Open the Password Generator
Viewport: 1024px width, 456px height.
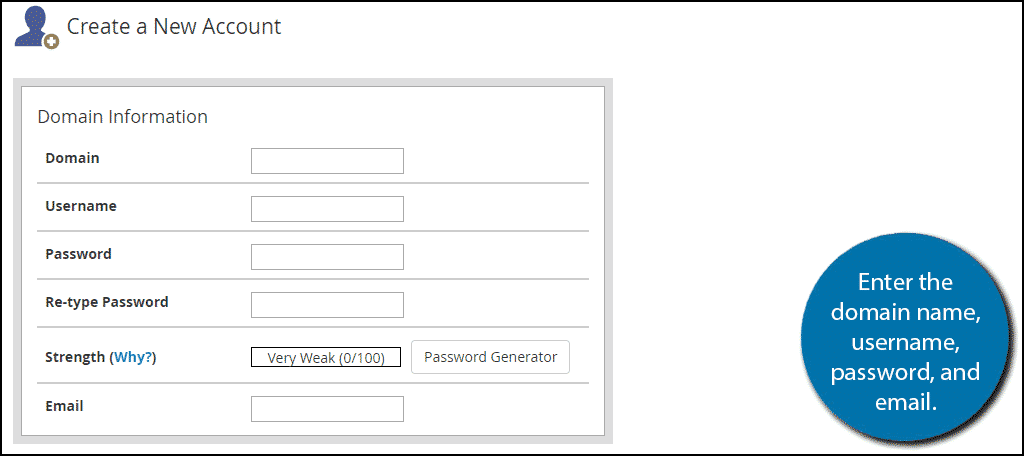coord(490,357)
